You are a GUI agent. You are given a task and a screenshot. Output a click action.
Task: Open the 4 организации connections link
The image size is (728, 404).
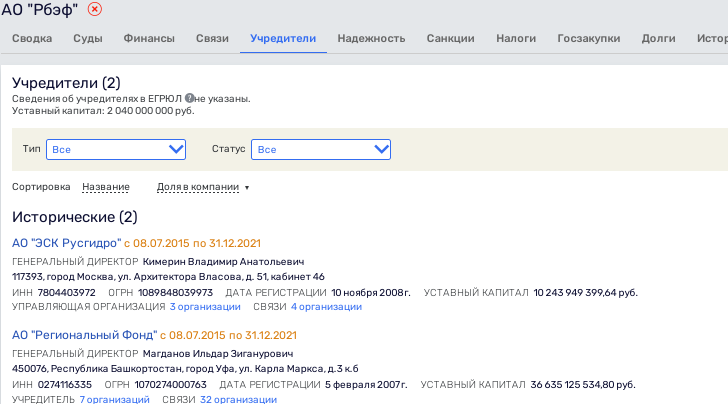pos(326,307)
